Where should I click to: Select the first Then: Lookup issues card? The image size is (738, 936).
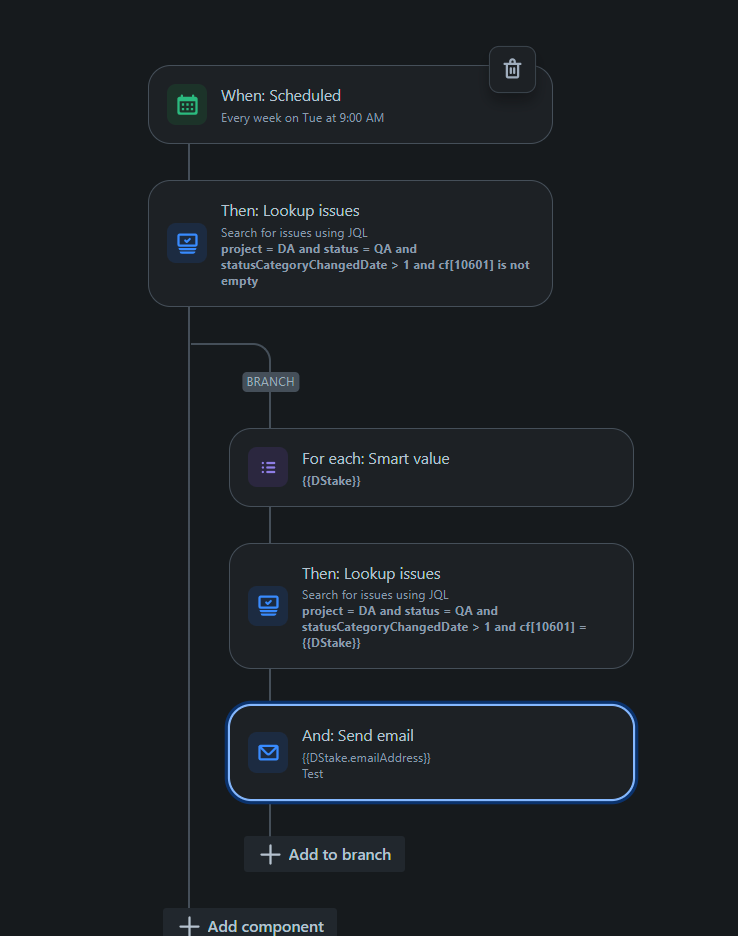click(x=350, y=244)
